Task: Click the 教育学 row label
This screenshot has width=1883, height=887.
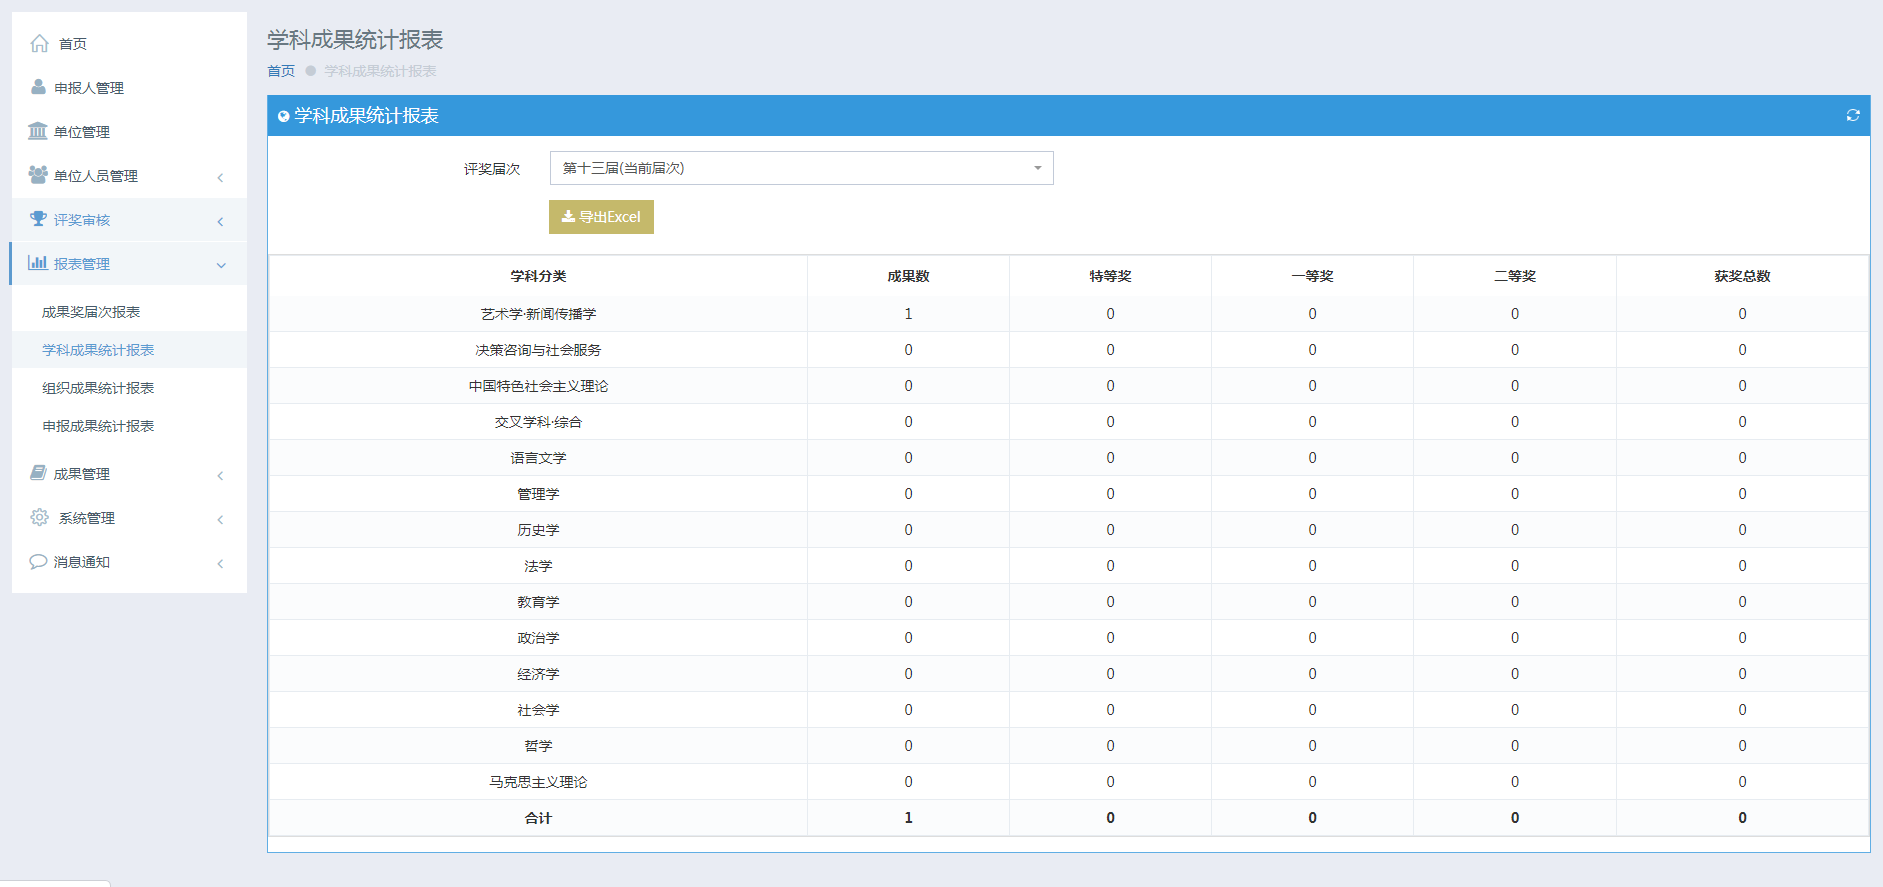Action: point(538,602)
